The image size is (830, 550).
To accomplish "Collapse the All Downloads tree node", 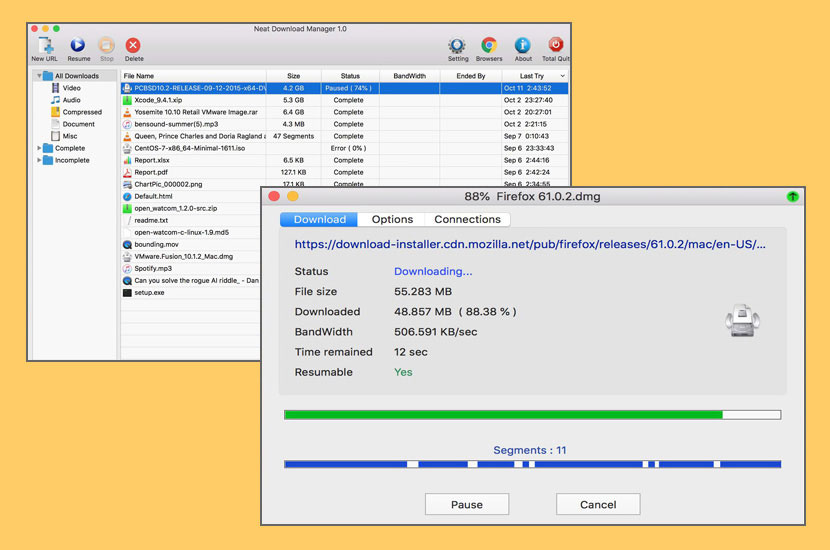I will pos(40,76).
